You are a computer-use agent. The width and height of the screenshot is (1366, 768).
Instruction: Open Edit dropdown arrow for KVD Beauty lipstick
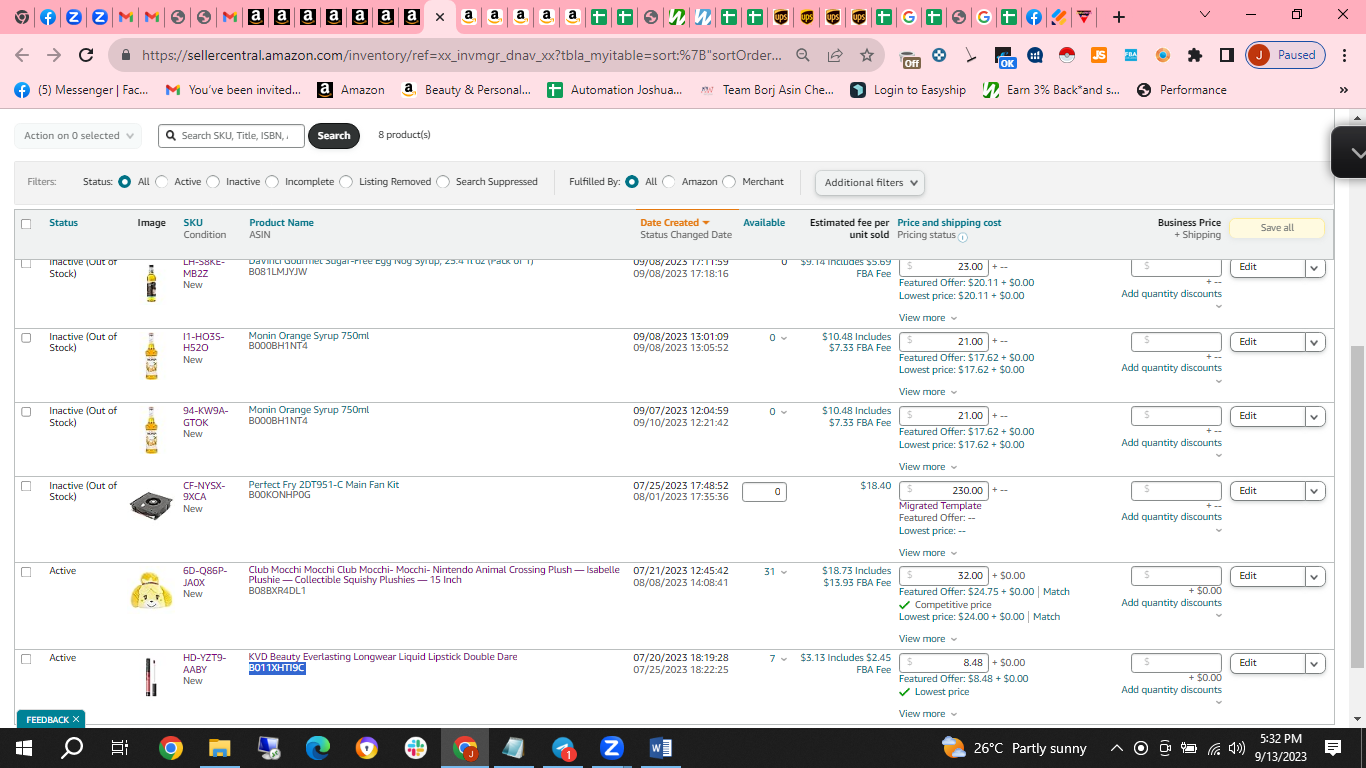click(1315, 663)
